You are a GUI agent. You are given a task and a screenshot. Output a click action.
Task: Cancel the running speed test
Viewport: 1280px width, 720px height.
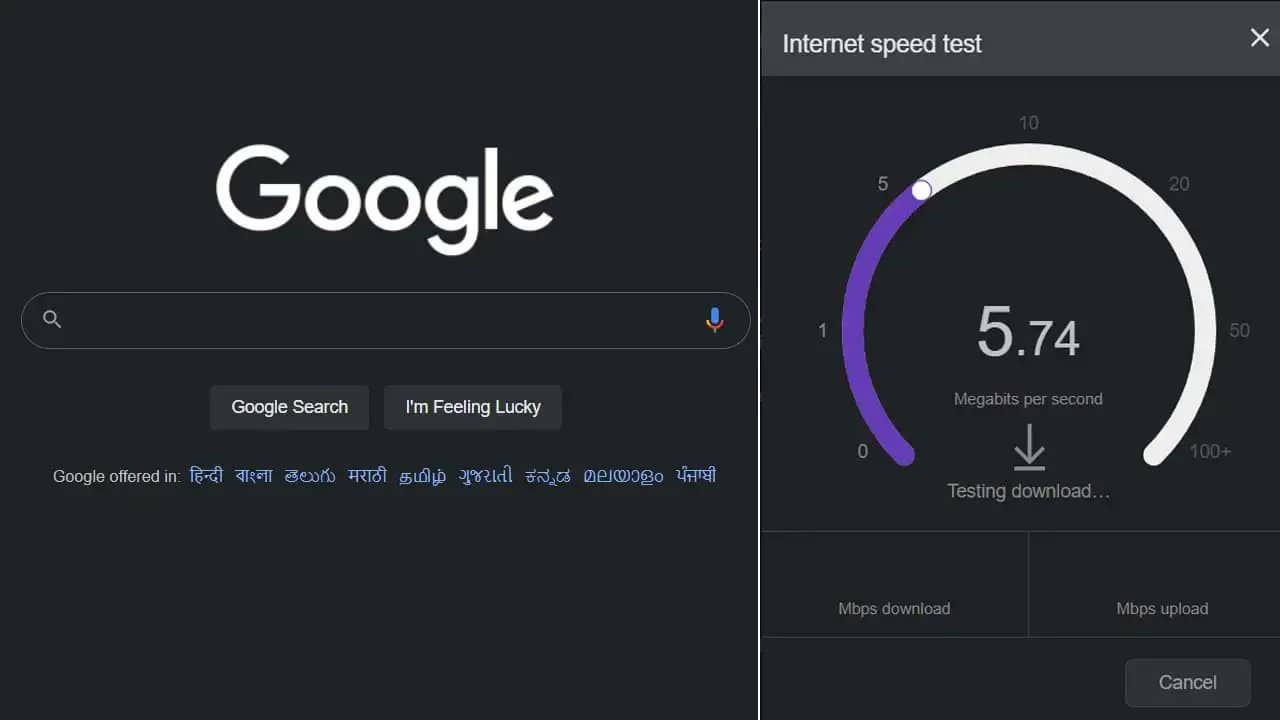(1187, 682)
